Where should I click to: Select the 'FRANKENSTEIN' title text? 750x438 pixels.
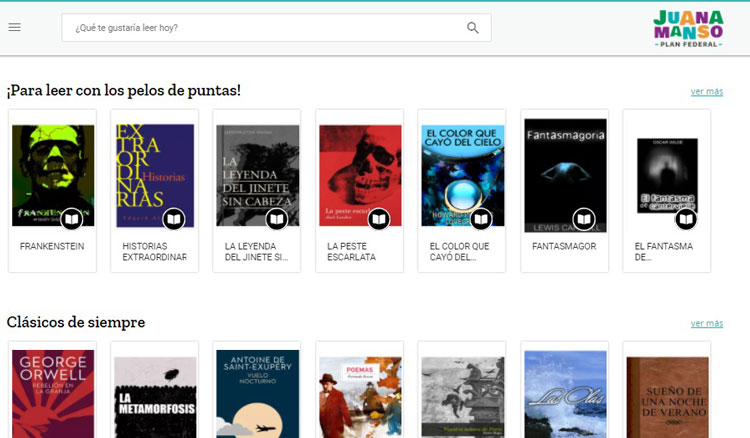[x=52, y=246]
